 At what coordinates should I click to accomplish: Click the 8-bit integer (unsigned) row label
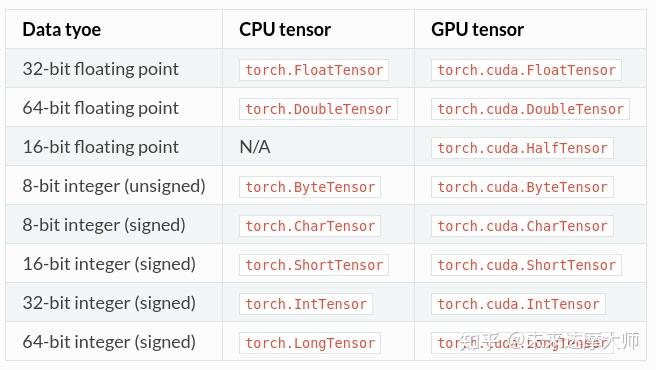point(114,186)
